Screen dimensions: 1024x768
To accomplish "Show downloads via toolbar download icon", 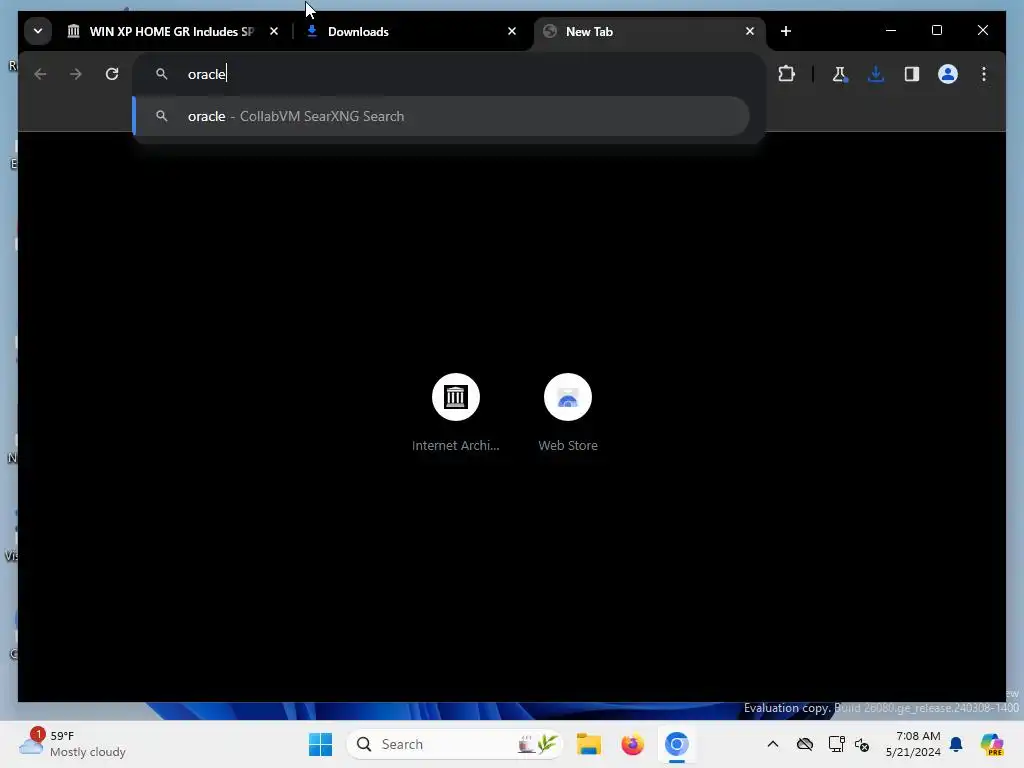I will pyautogui.click(x=876, y=74).
